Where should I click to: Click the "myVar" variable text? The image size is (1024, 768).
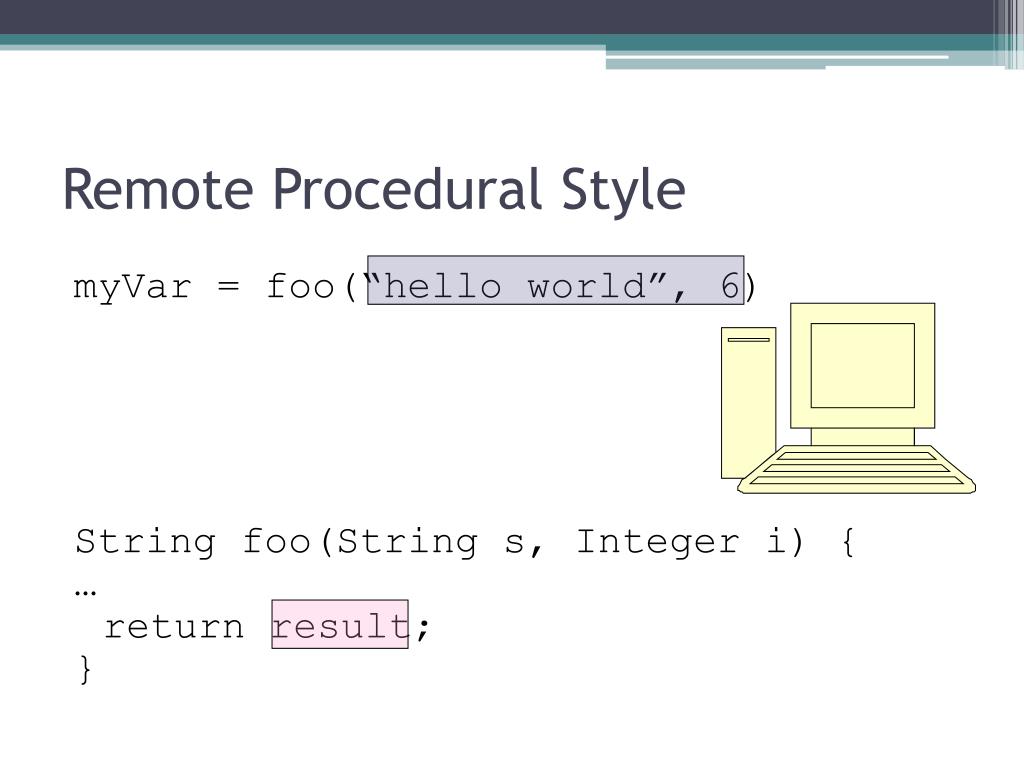point(133,287)
